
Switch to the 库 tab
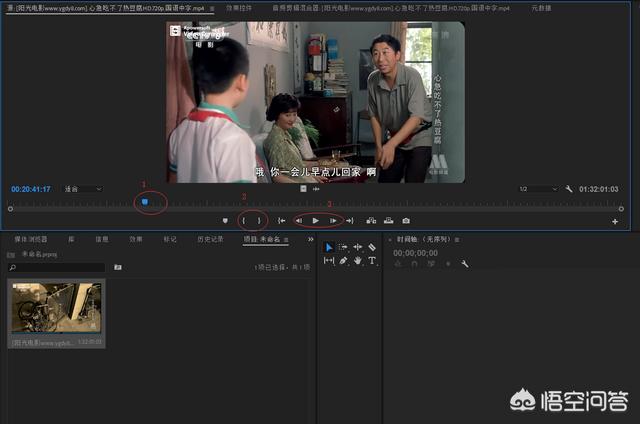click(71, 239)
